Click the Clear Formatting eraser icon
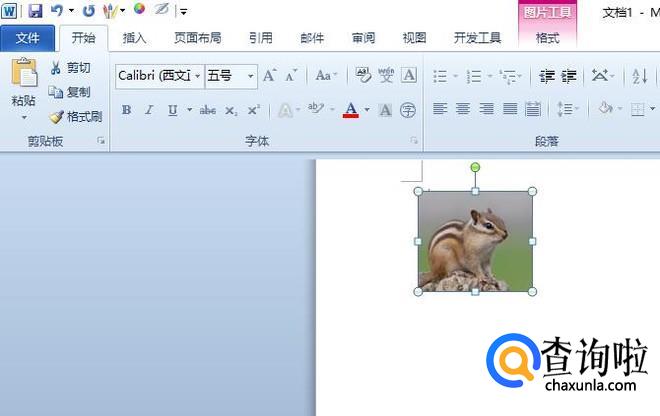660x416 pixels. pos(363,75)
